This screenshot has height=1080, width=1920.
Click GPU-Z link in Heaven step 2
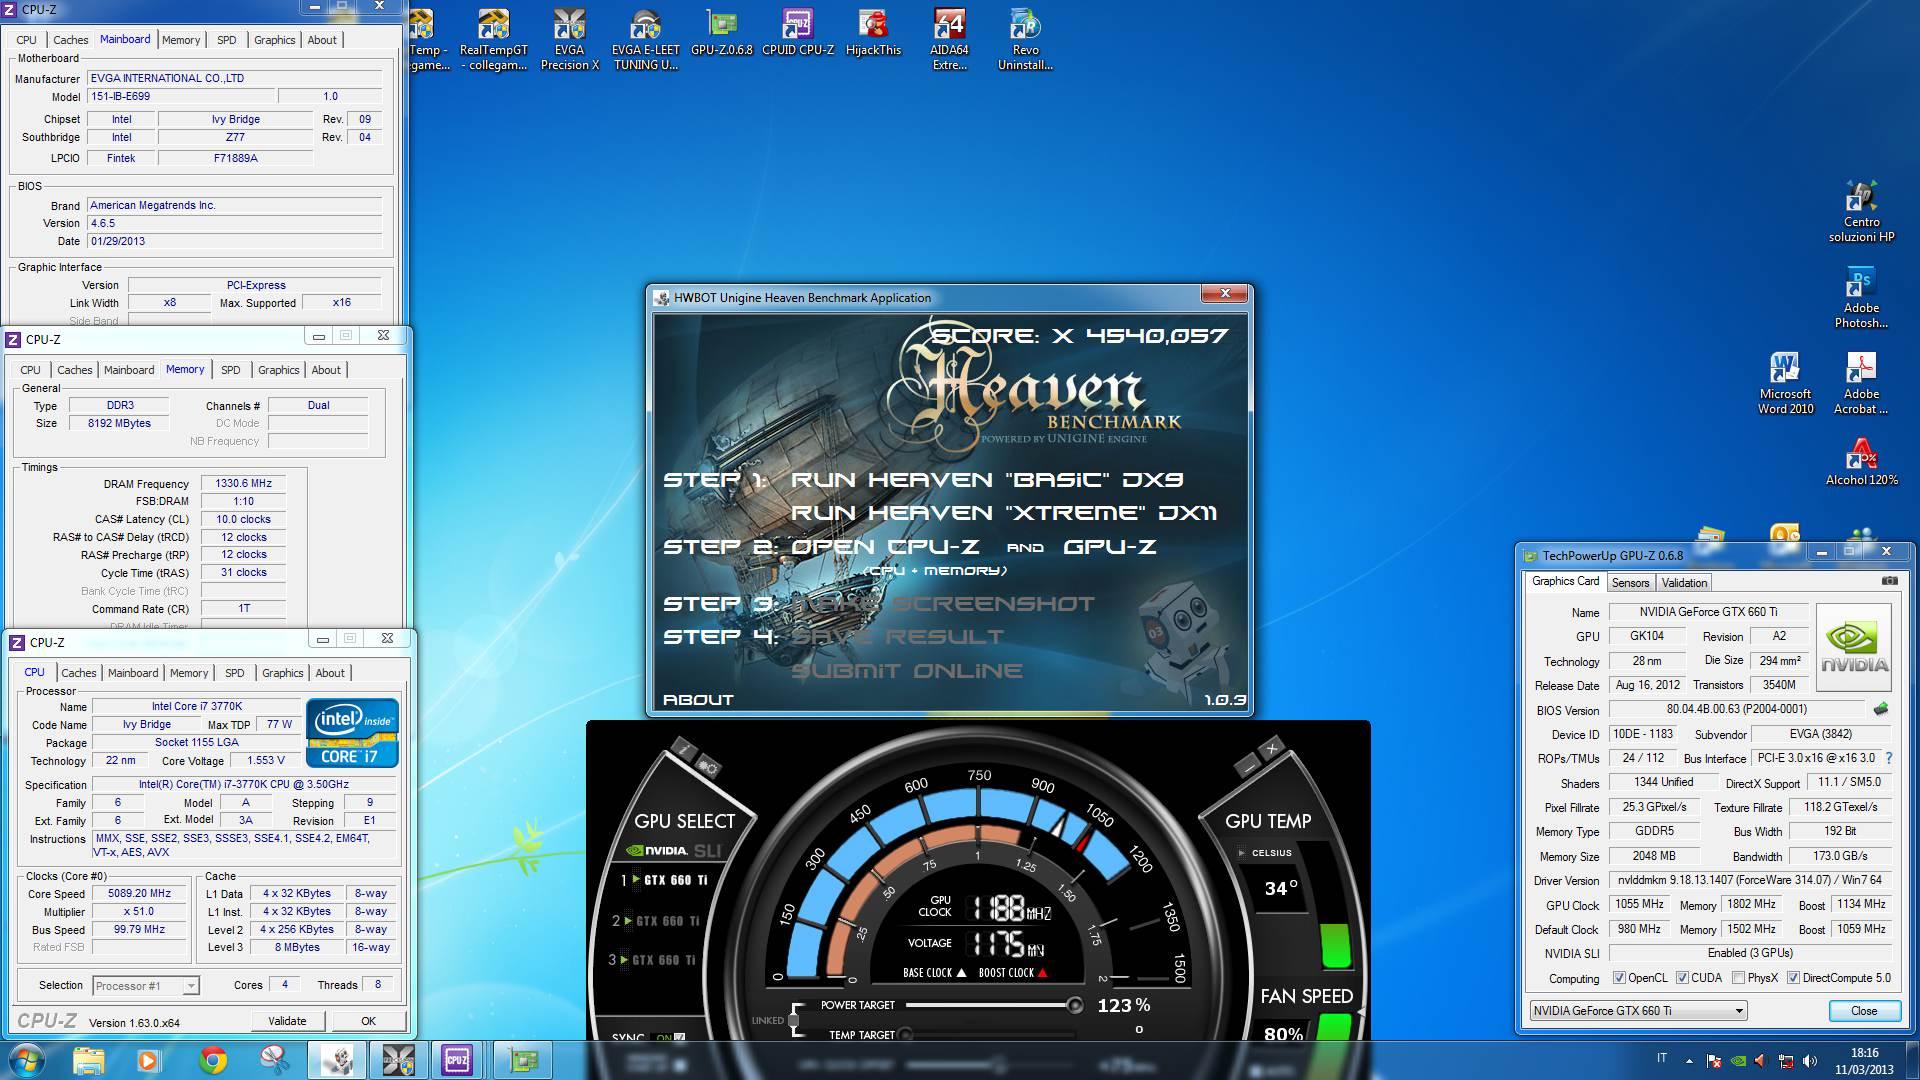[x=1110, y=547]
